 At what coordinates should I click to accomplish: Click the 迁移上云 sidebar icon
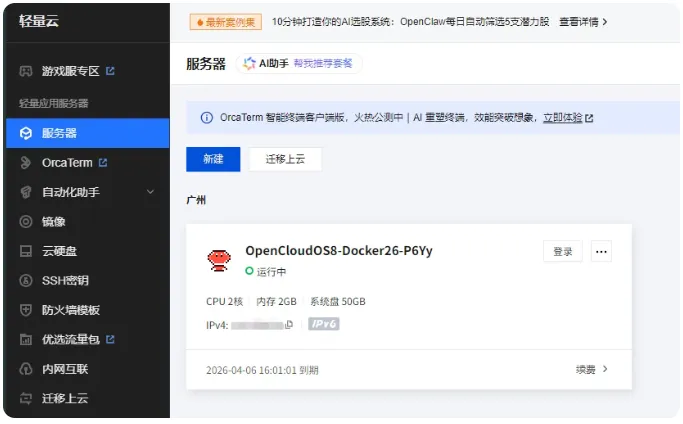tap(26, 398)
